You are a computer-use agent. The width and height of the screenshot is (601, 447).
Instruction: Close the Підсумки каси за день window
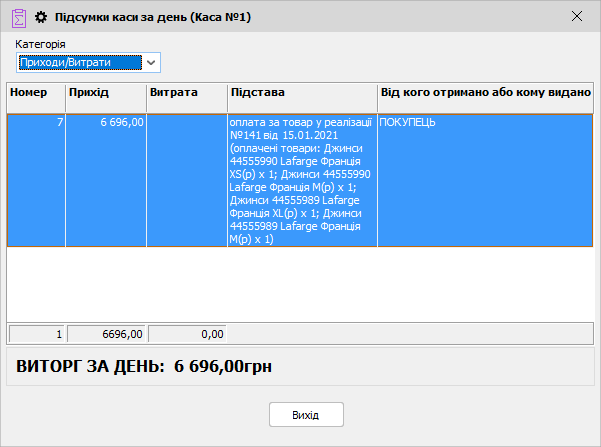[x=576, y=16]
